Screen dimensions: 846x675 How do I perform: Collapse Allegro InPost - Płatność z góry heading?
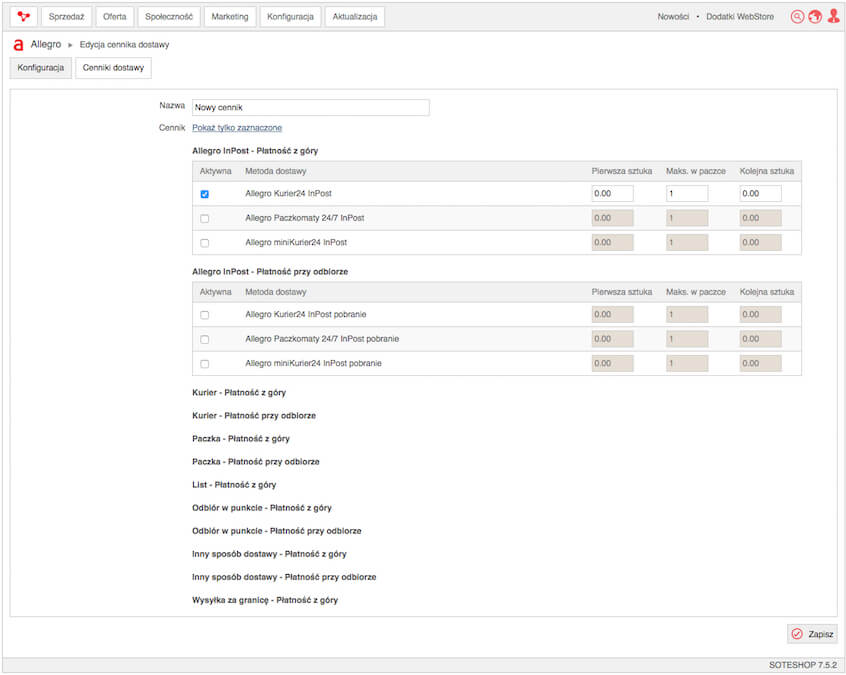click(x=255, y=151)
